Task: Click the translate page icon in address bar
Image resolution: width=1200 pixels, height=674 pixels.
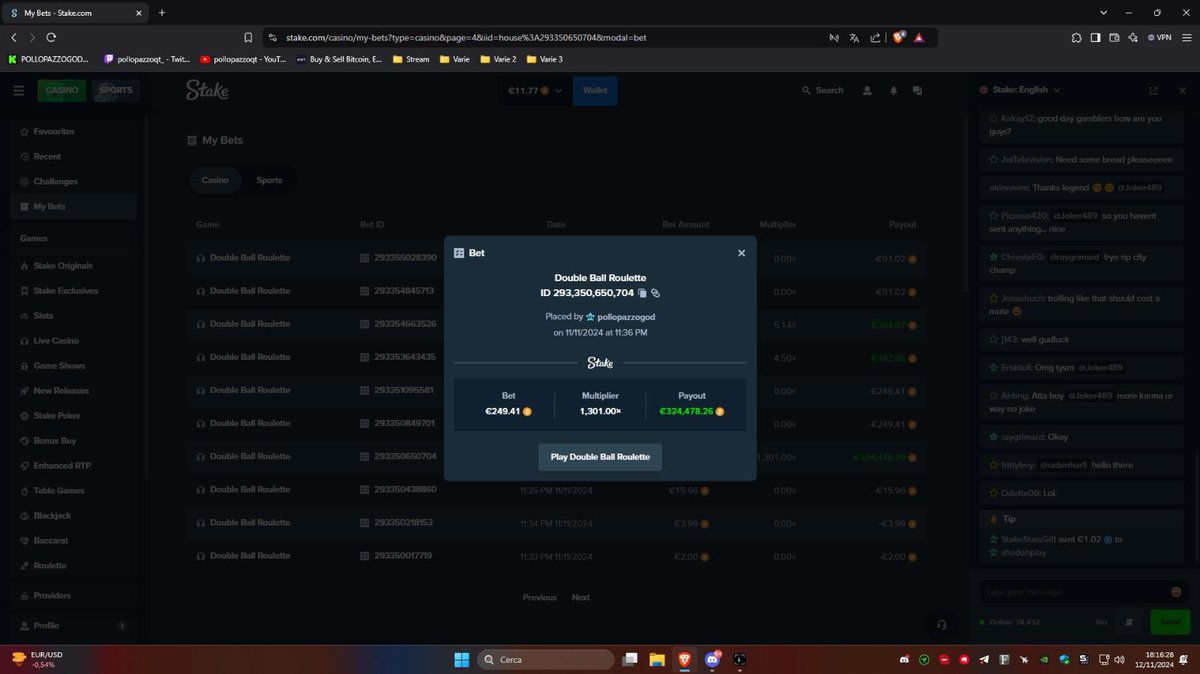Action: (x=854, y=37)
